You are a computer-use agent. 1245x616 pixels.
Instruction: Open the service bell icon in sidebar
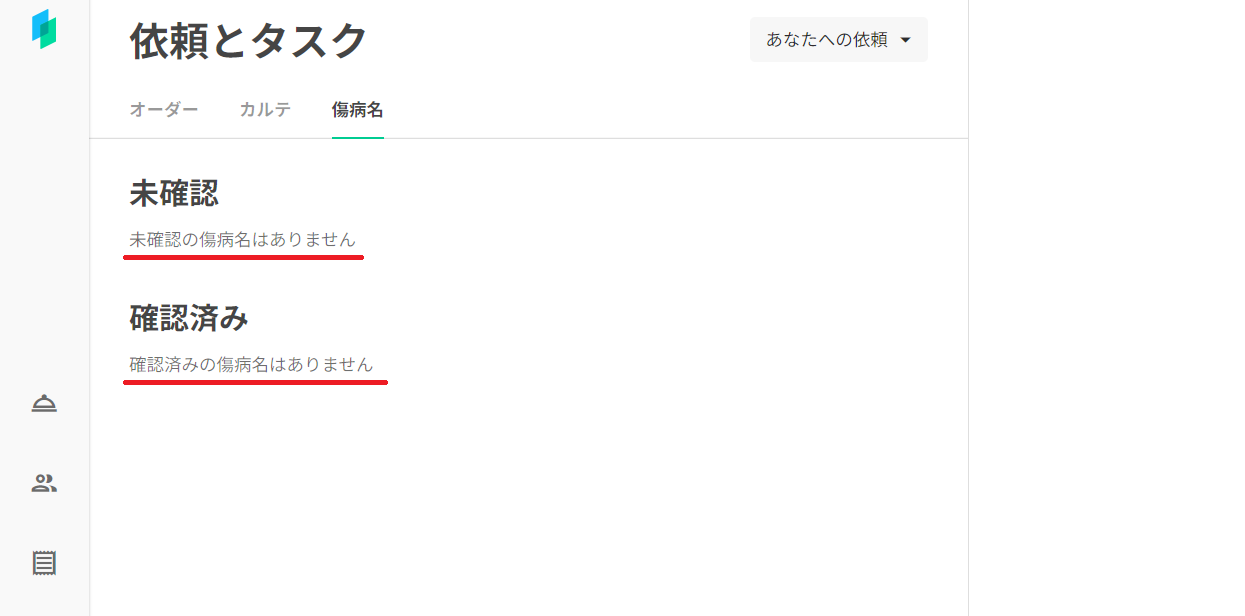(44, 403)
